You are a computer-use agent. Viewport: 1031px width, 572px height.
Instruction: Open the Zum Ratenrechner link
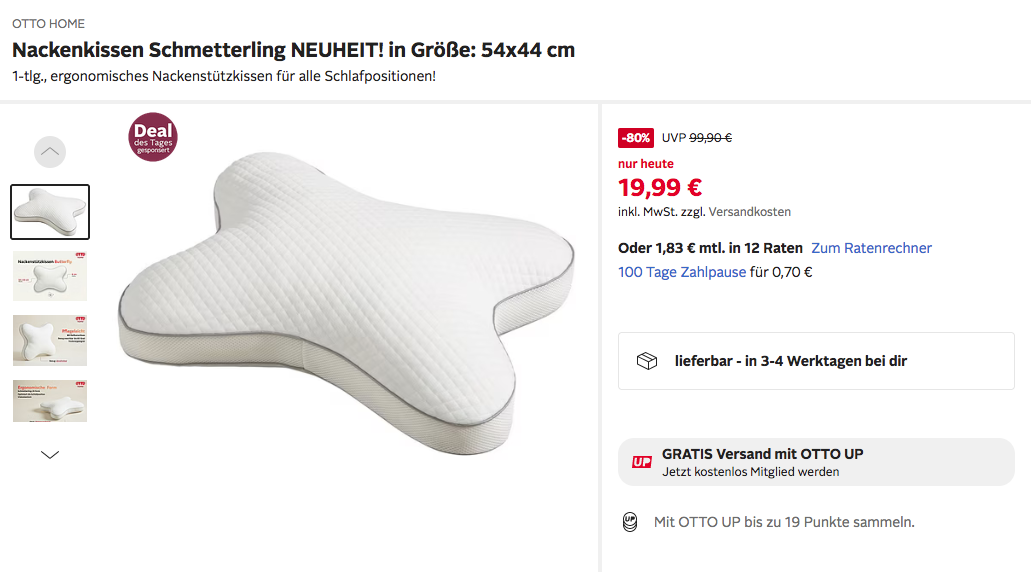click(871, 248)
